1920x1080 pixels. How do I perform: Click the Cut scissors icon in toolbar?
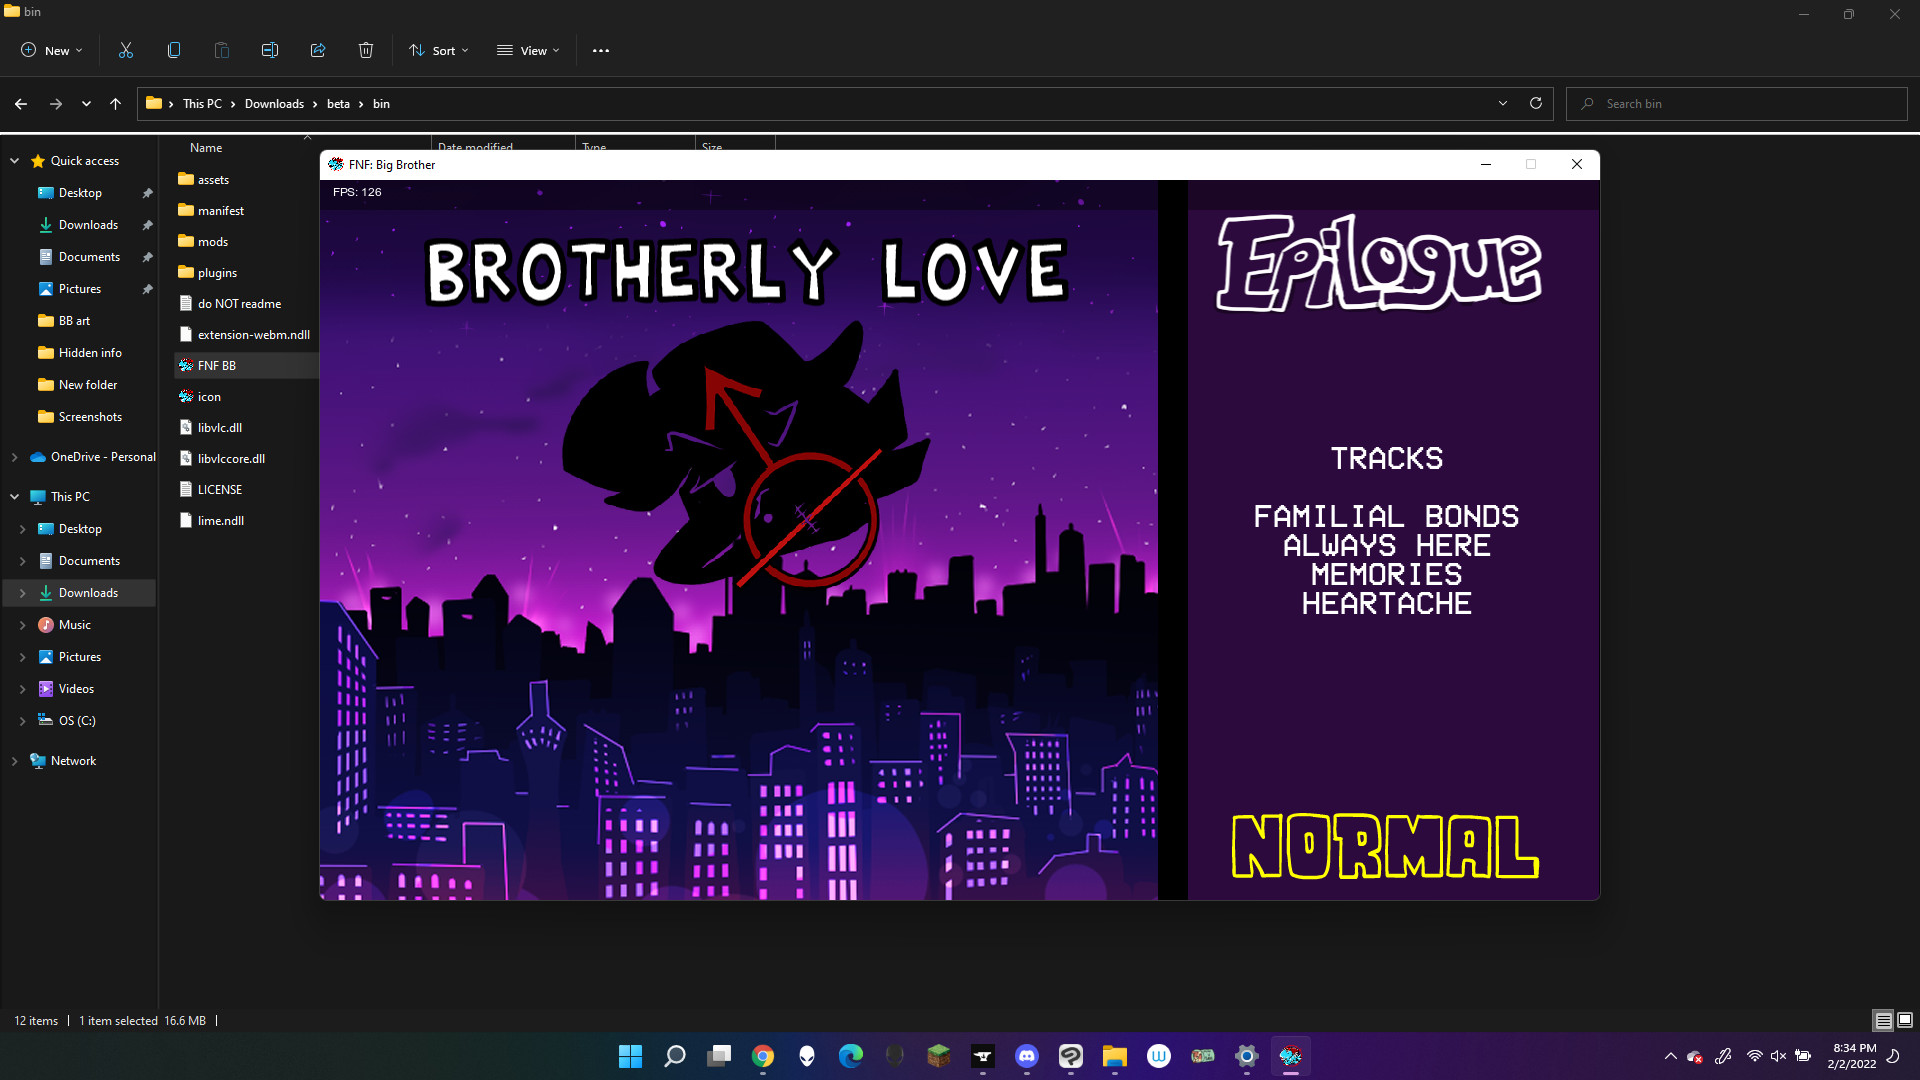coord(126,50)
